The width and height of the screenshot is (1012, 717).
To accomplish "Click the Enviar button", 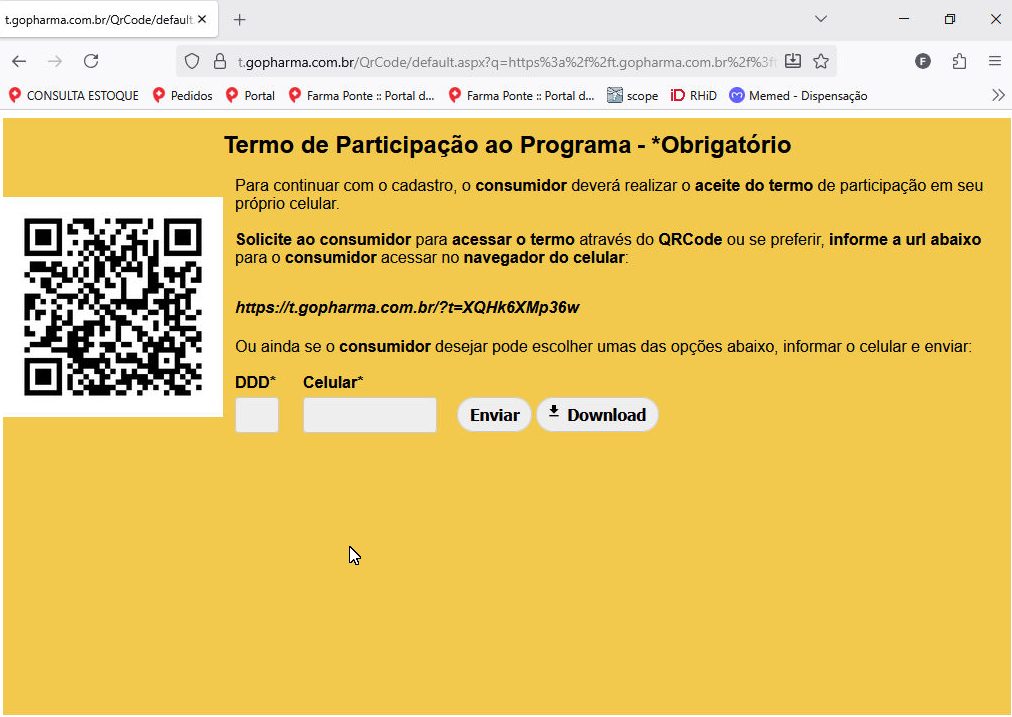I will tap(494, 415).
